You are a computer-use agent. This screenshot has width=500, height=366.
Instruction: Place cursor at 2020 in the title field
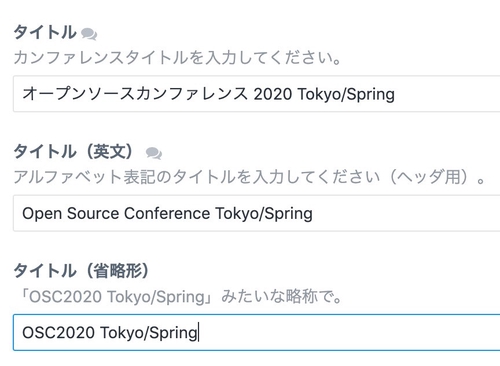[273, 94]
